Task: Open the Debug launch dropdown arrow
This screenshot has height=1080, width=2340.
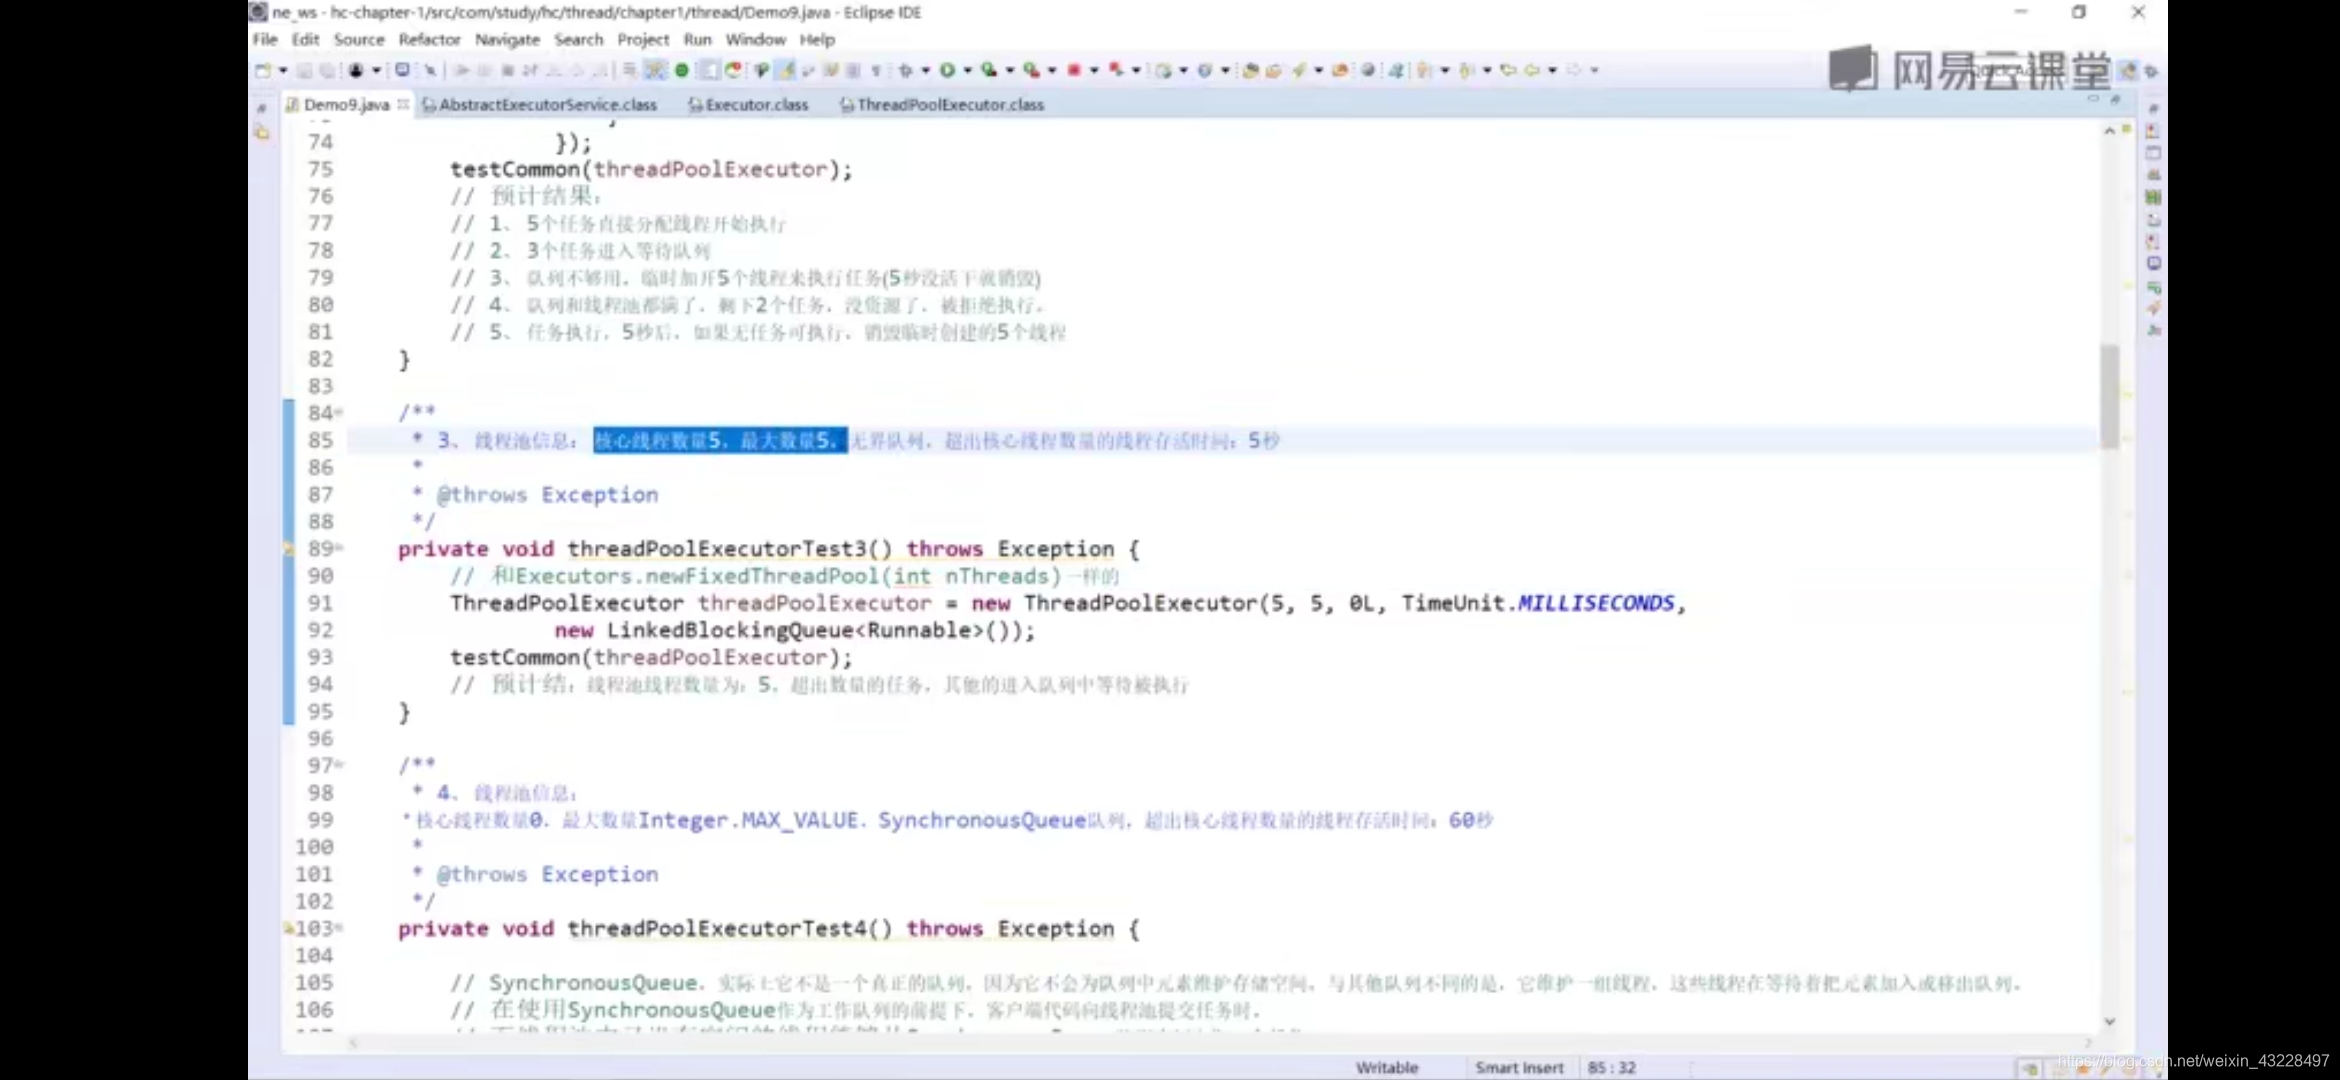Action: pos(925,70)
